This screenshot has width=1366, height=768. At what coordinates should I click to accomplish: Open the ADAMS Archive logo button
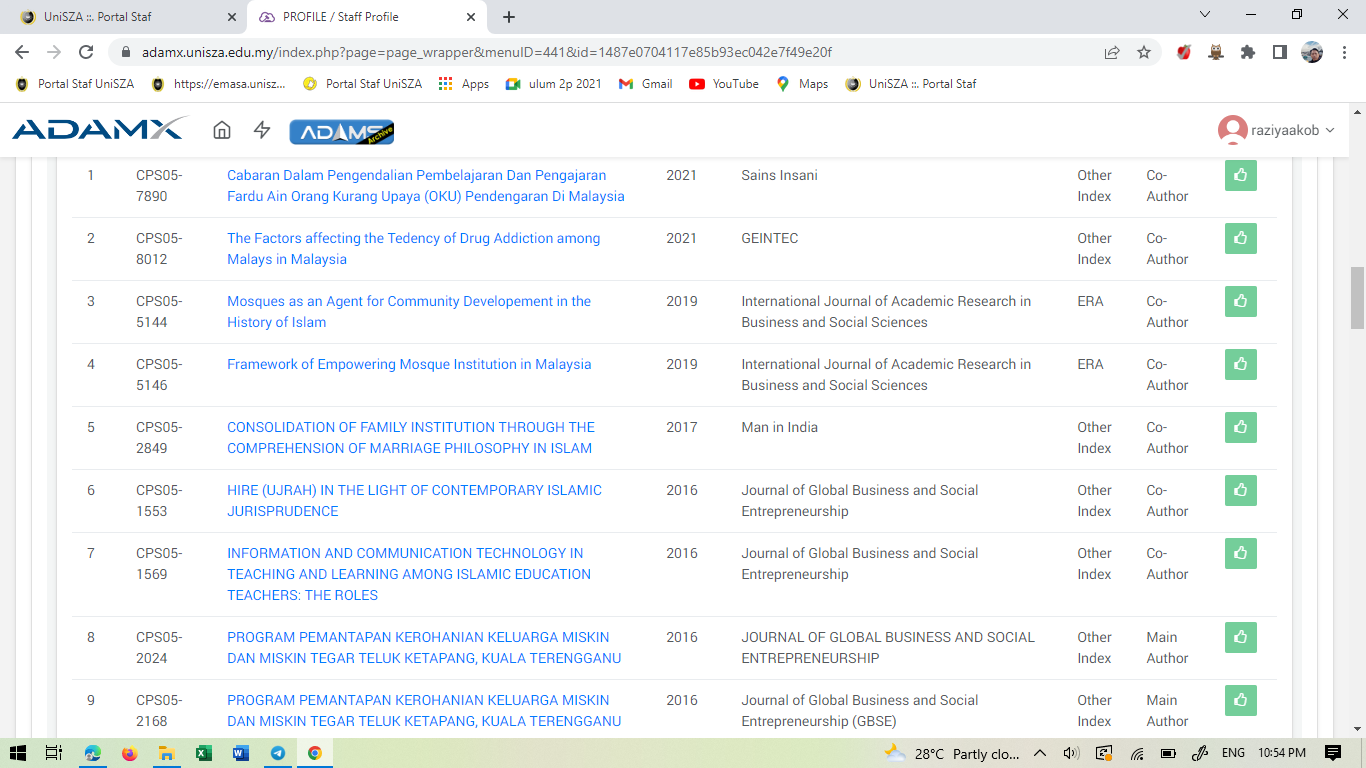pos(342,131)
